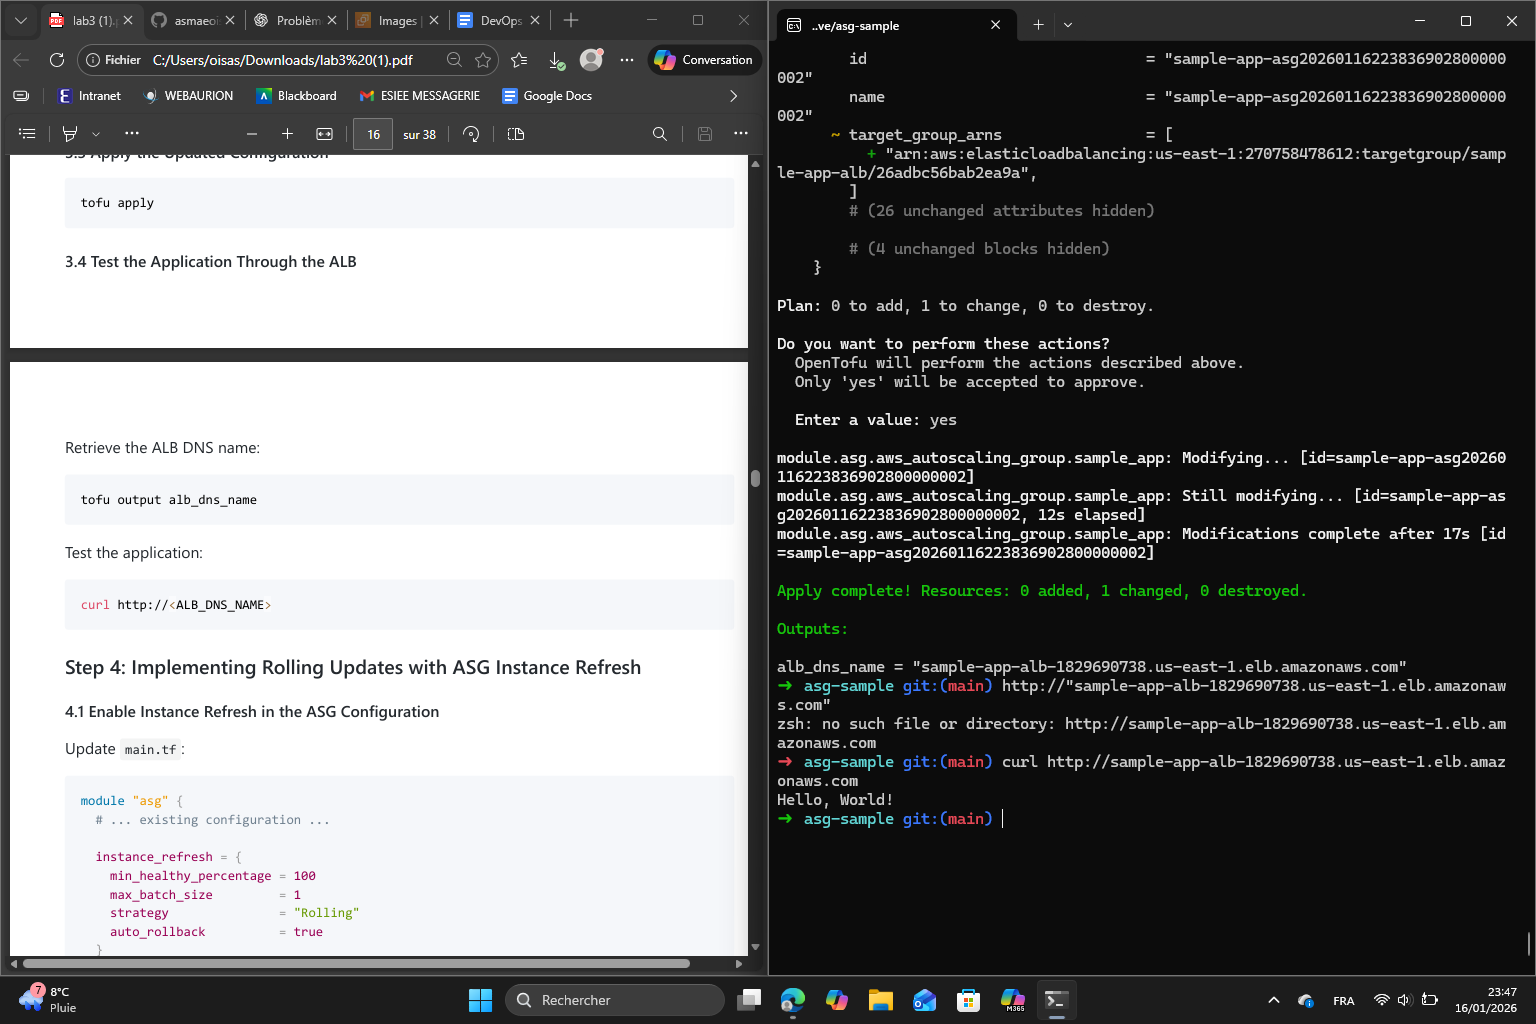Refresh the current browser page
The width and height of the screenshot is (1536, 1024).
(x=57, y=60)
